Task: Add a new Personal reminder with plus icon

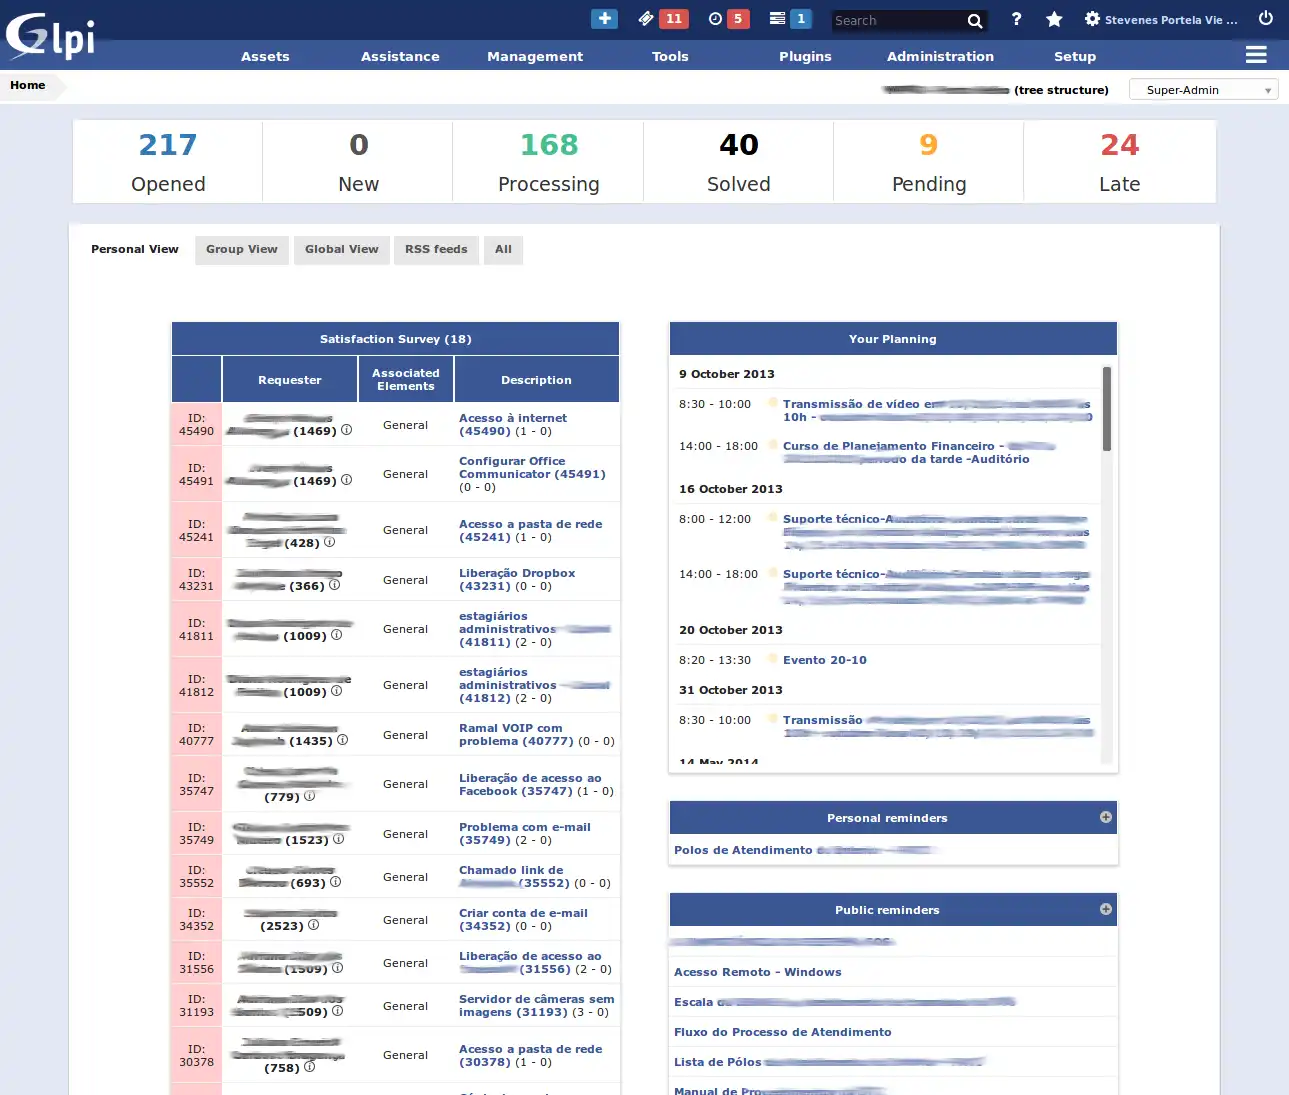Action: tap(1105, 817)
